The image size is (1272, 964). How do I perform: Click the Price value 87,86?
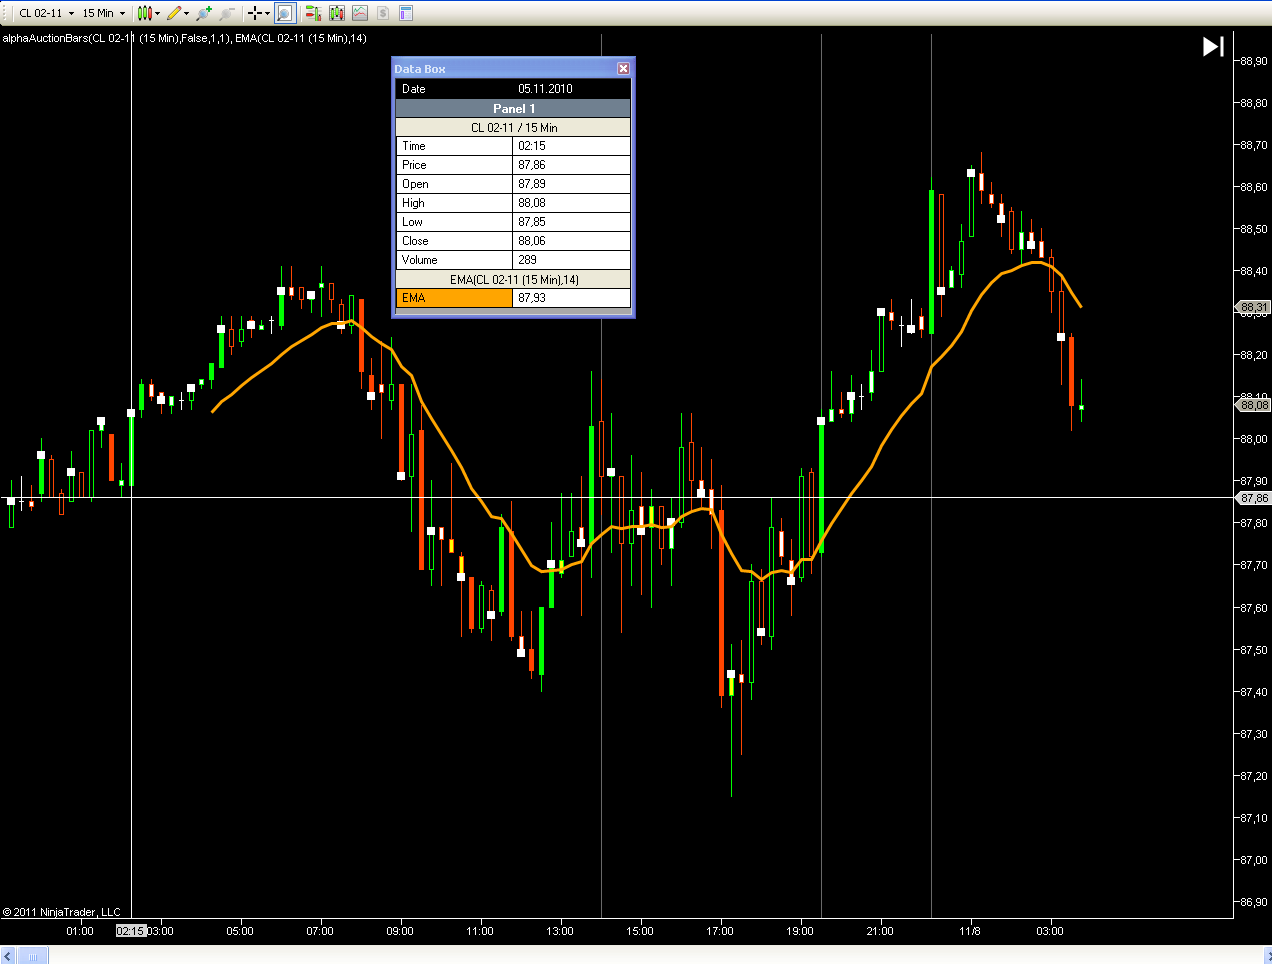pyautogui.click(x=572, y=165)
